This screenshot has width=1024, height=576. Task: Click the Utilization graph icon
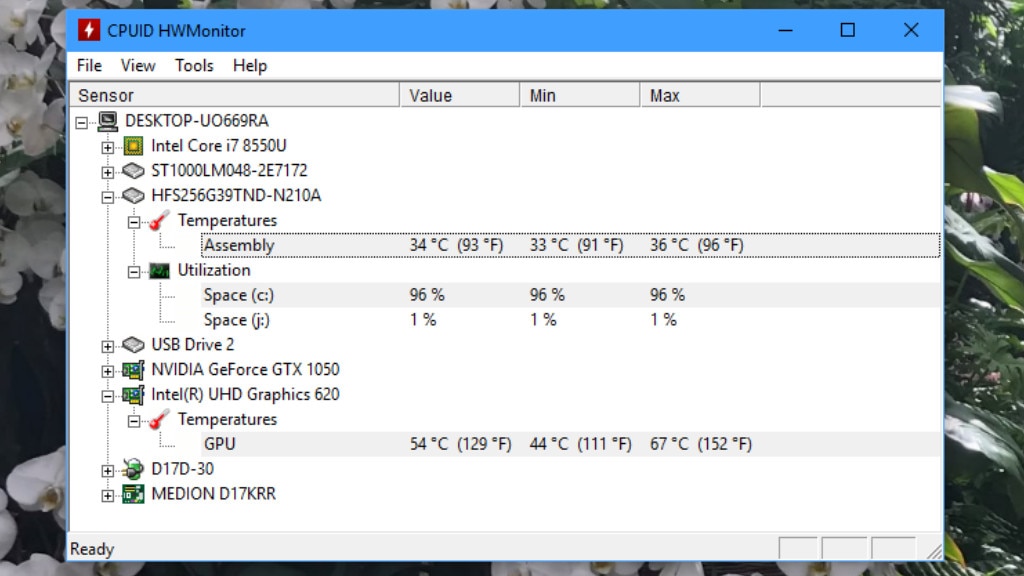tap(159, 270)
